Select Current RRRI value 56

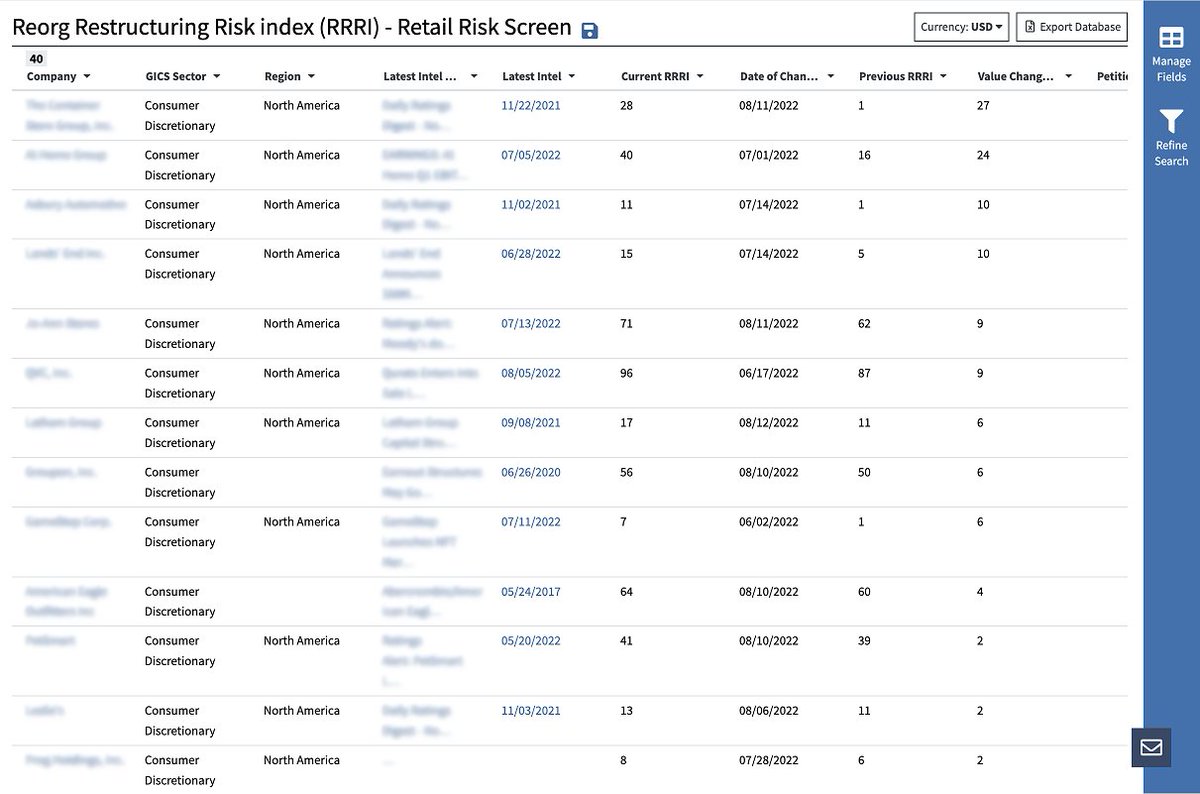pyautogui.click(x=627, y=472)
